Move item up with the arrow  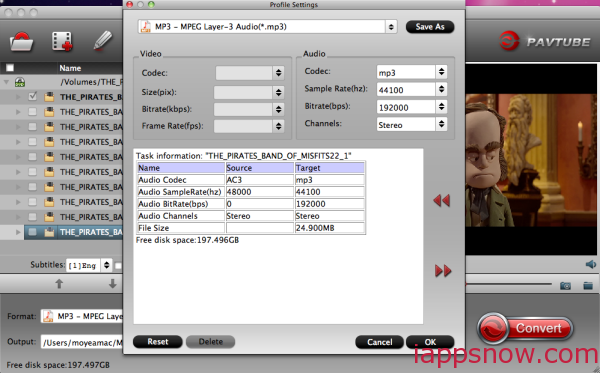[x=59, y=283]
